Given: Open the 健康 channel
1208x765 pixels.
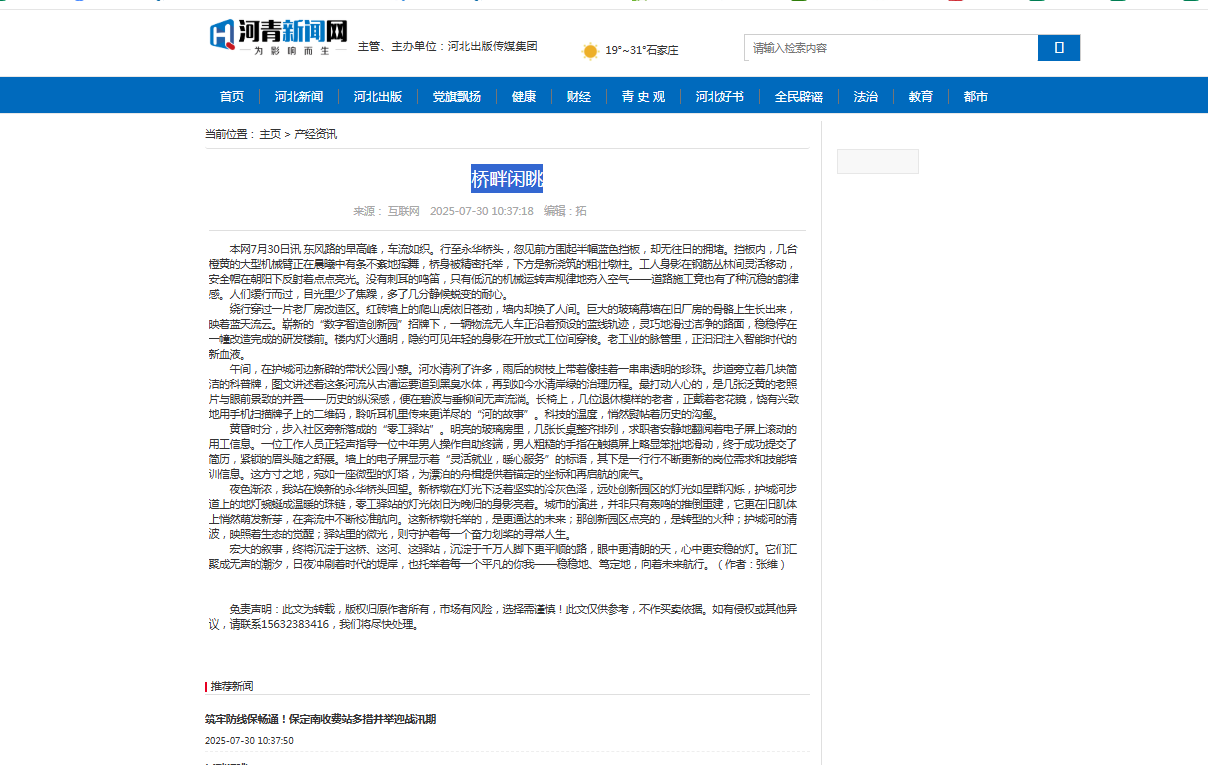Looking at the screenshot, I should (x=524, y=97).
